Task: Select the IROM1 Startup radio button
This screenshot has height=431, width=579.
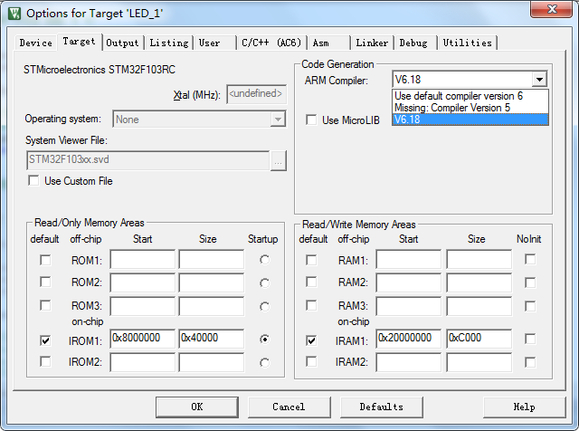Action: point(264,339)
